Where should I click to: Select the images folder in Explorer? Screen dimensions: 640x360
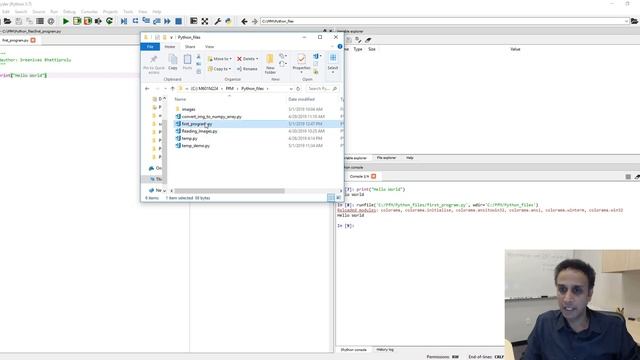click(x=189, y=109)
